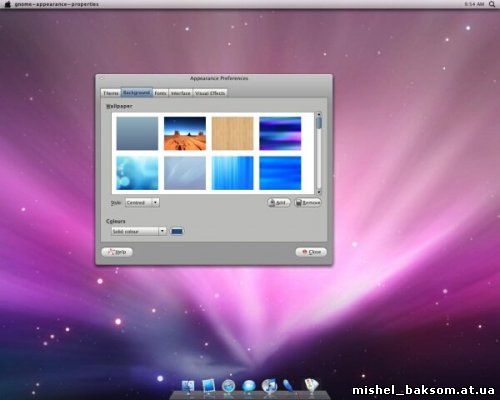
Task: Select the Background tab
Action: 136,92
